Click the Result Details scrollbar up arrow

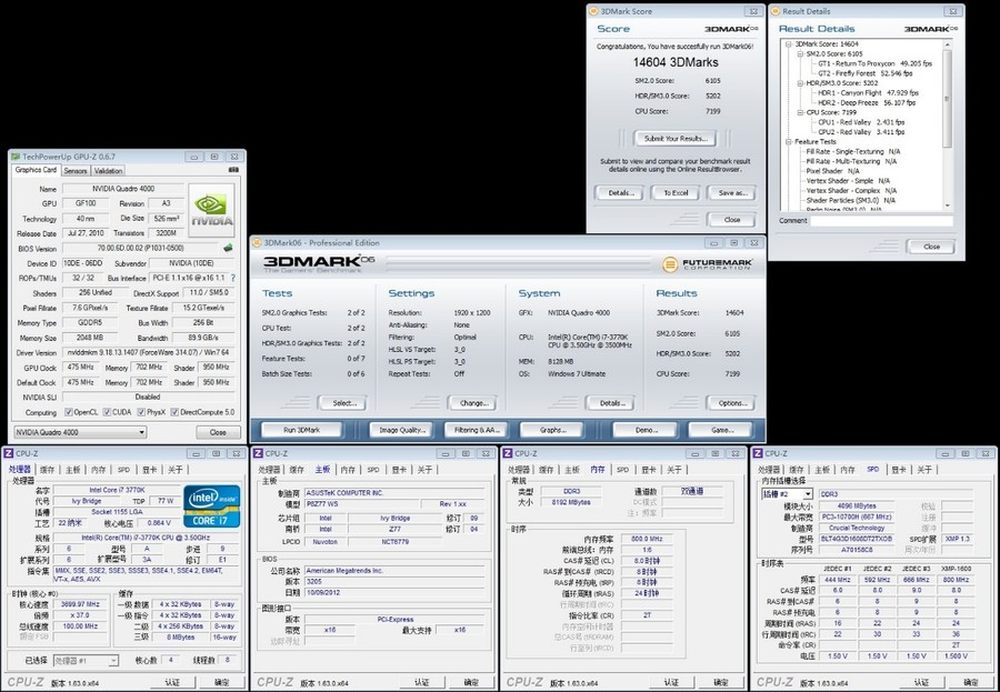point(947,44)
